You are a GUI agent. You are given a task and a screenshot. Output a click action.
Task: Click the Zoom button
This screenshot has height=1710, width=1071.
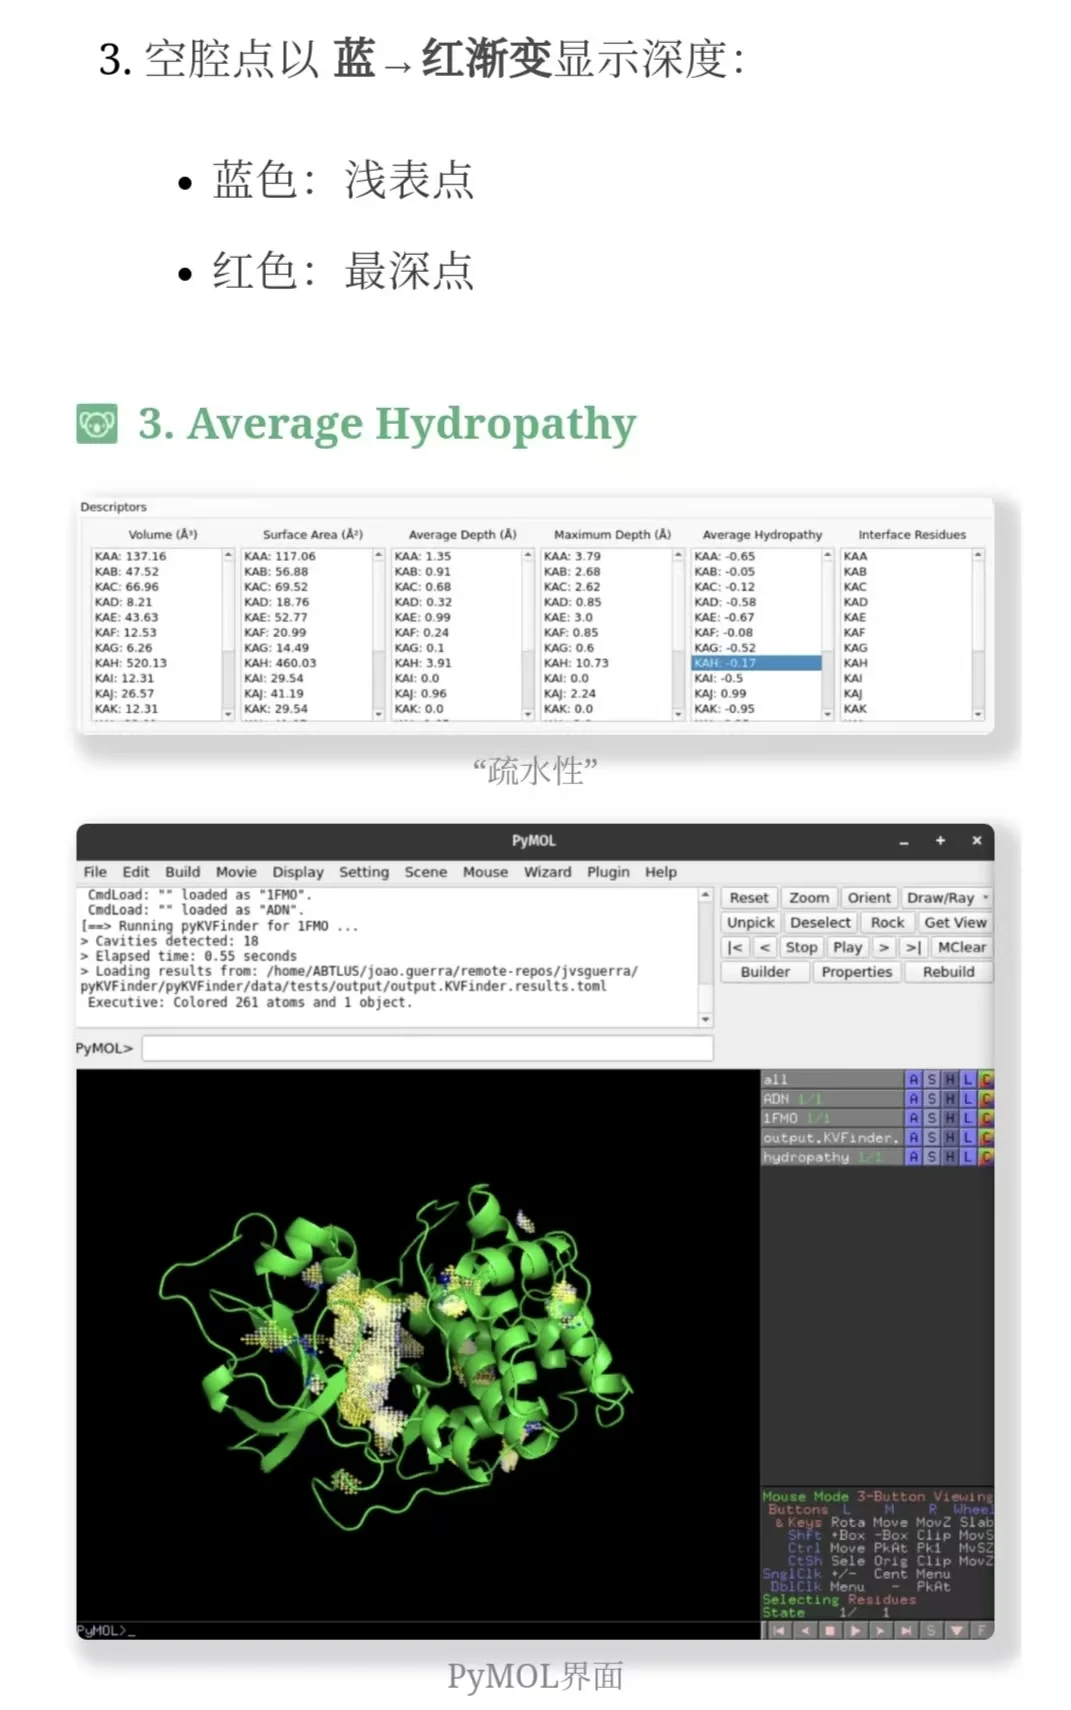point(809,897)
